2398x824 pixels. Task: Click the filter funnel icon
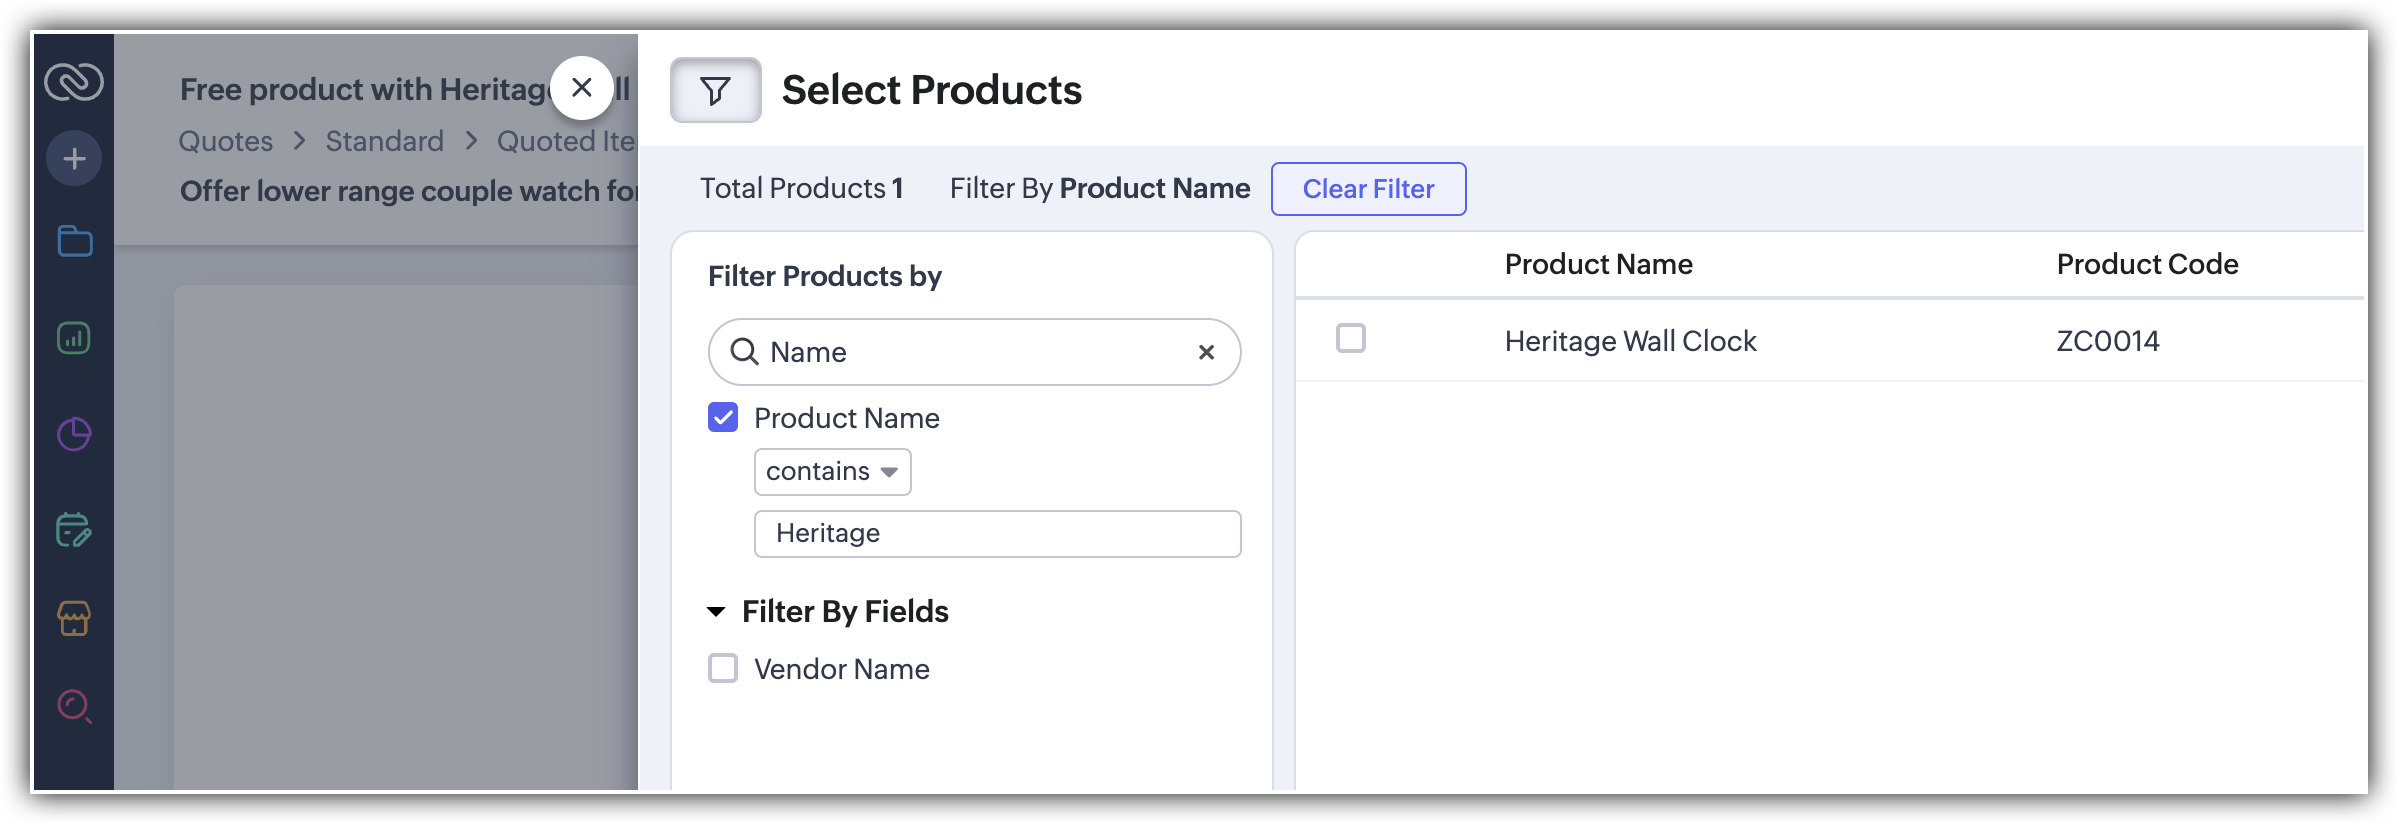pyautogui.click(x=715, y=91)
